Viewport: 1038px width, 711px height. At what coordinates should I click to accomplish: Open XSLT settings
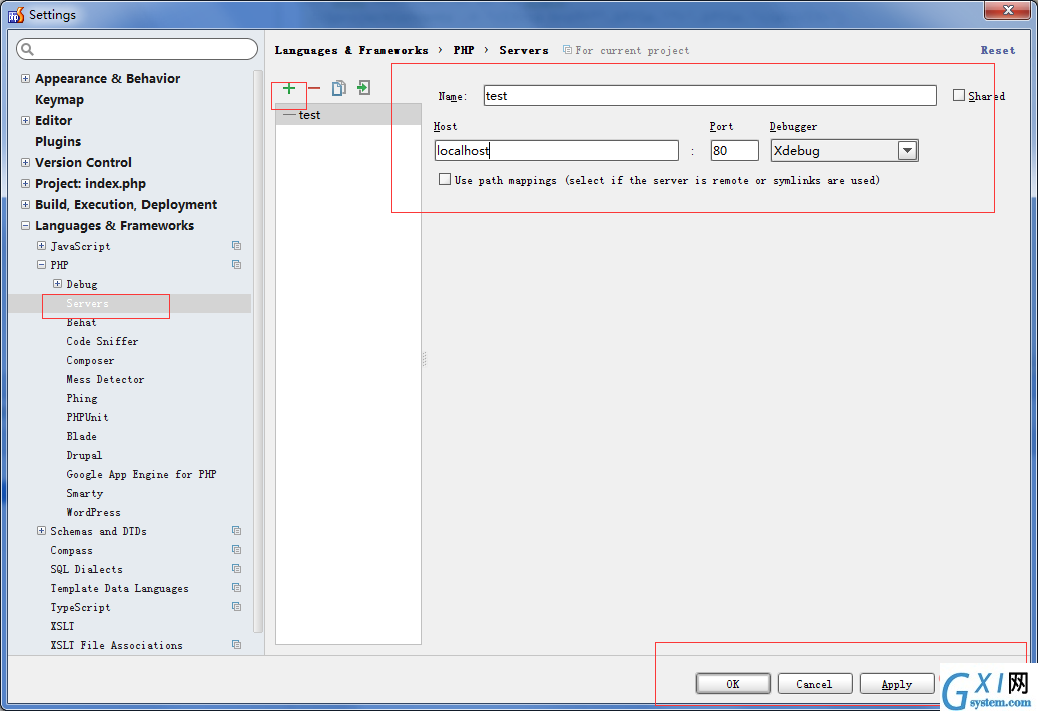(x=62, y=626)
